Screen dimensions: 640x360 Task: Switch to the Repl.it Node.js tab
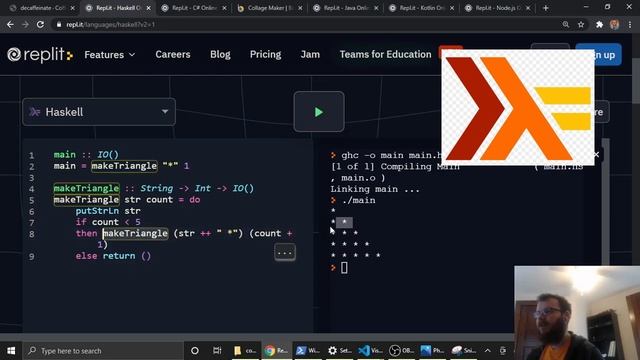click(498, 8)
